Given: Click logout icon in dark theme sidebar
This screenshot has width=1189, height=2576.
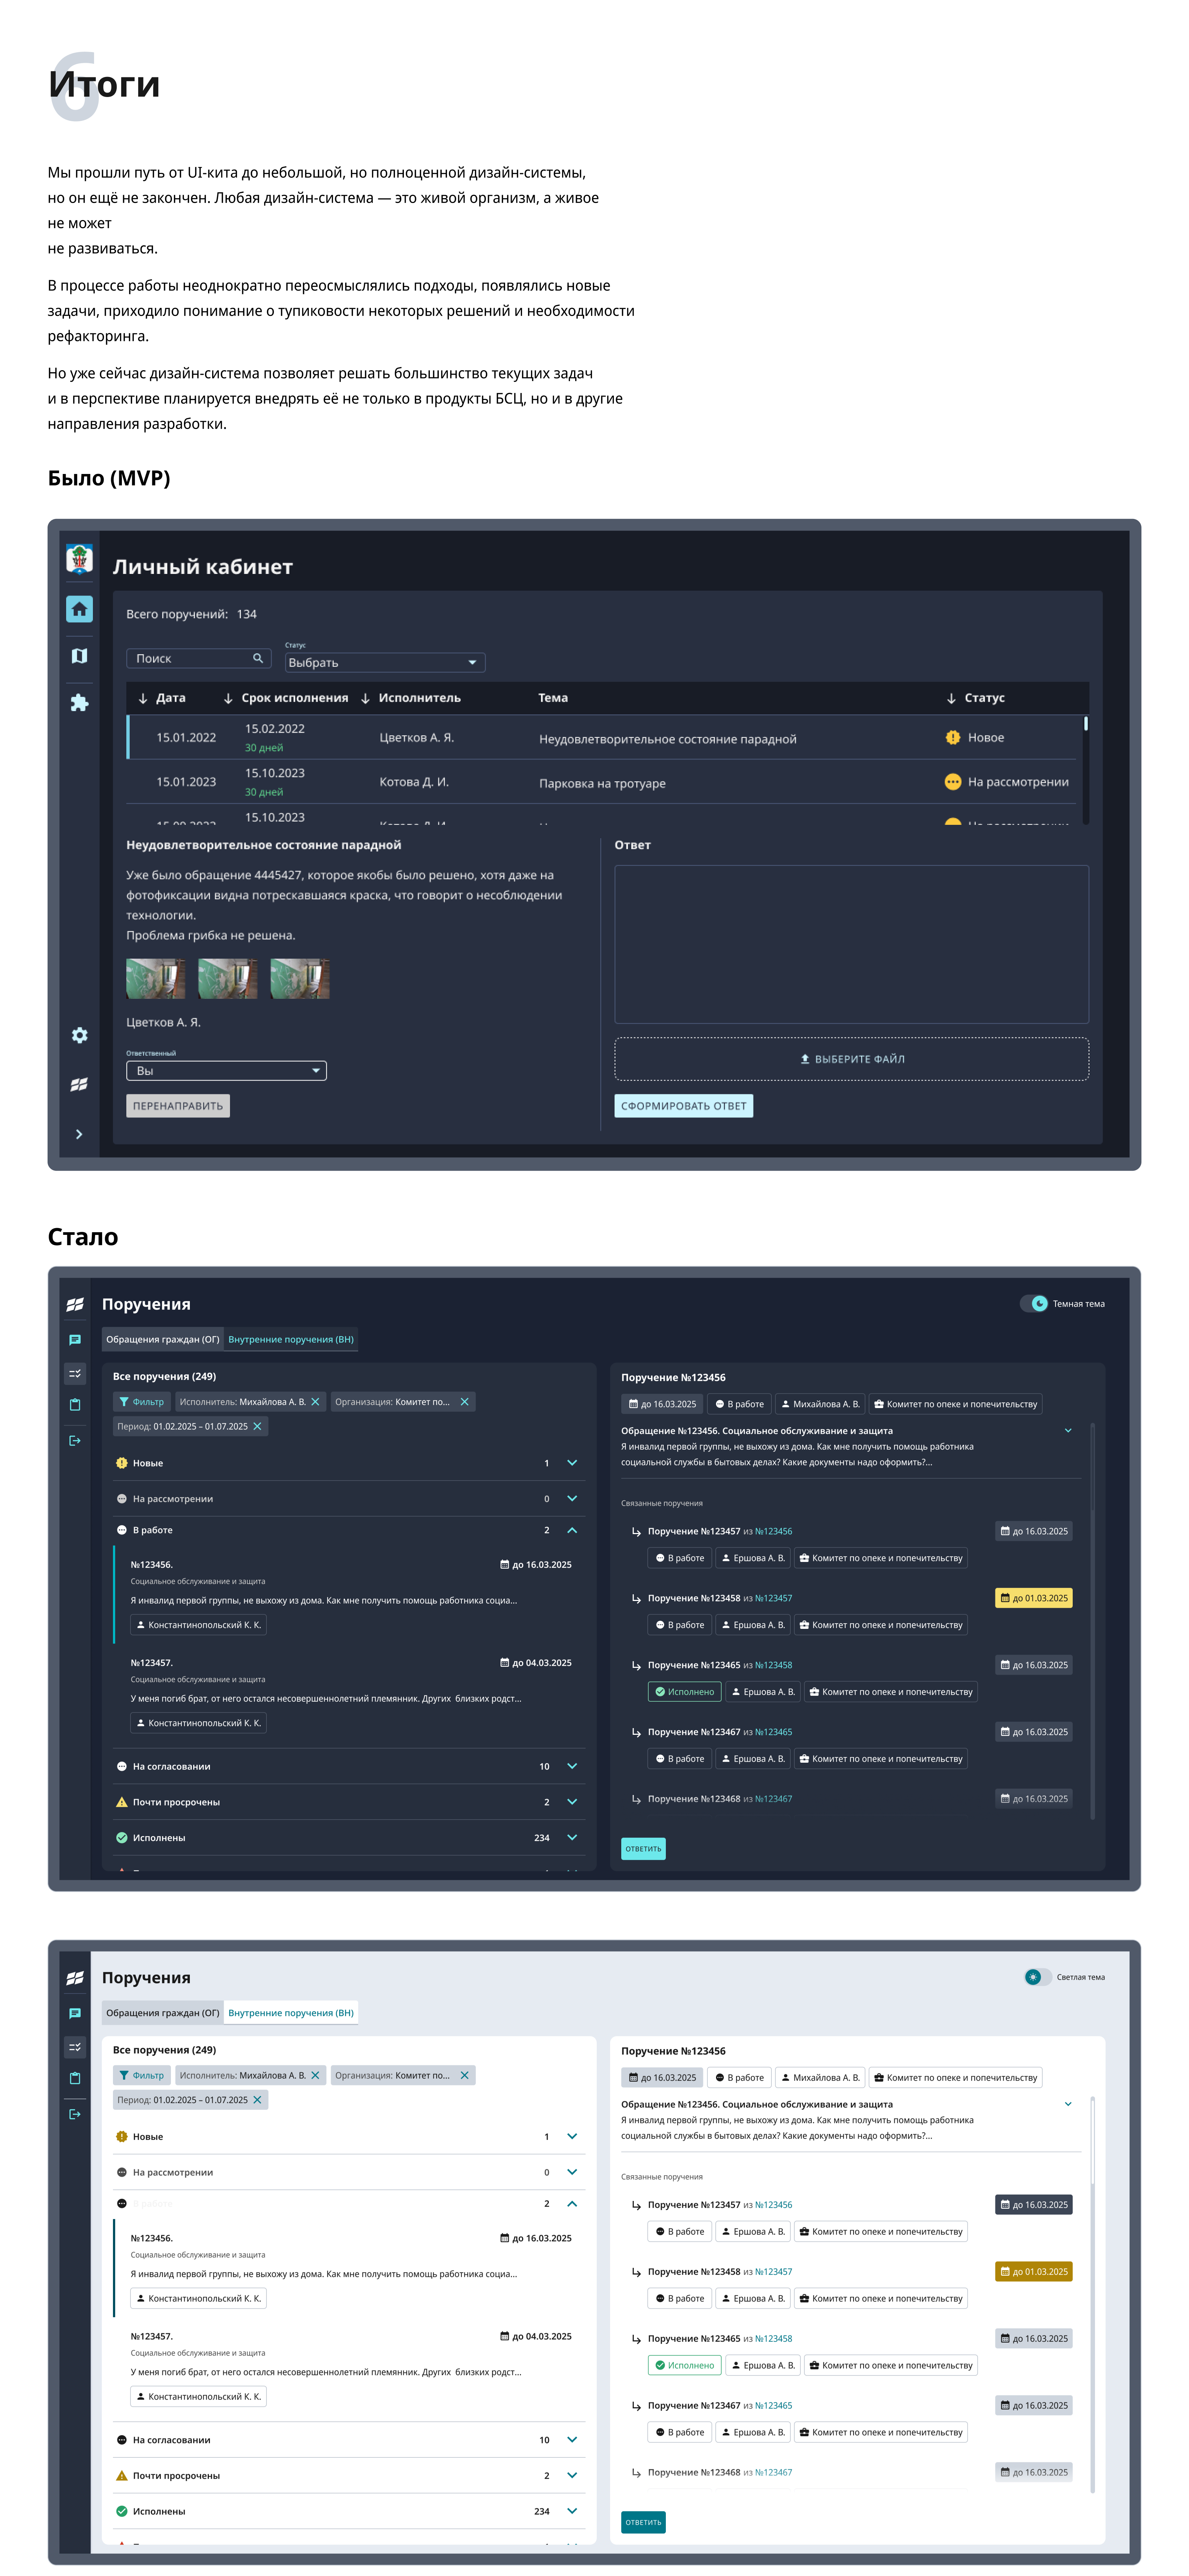Looking at the screenshot, I should [x=75, y=1441].
